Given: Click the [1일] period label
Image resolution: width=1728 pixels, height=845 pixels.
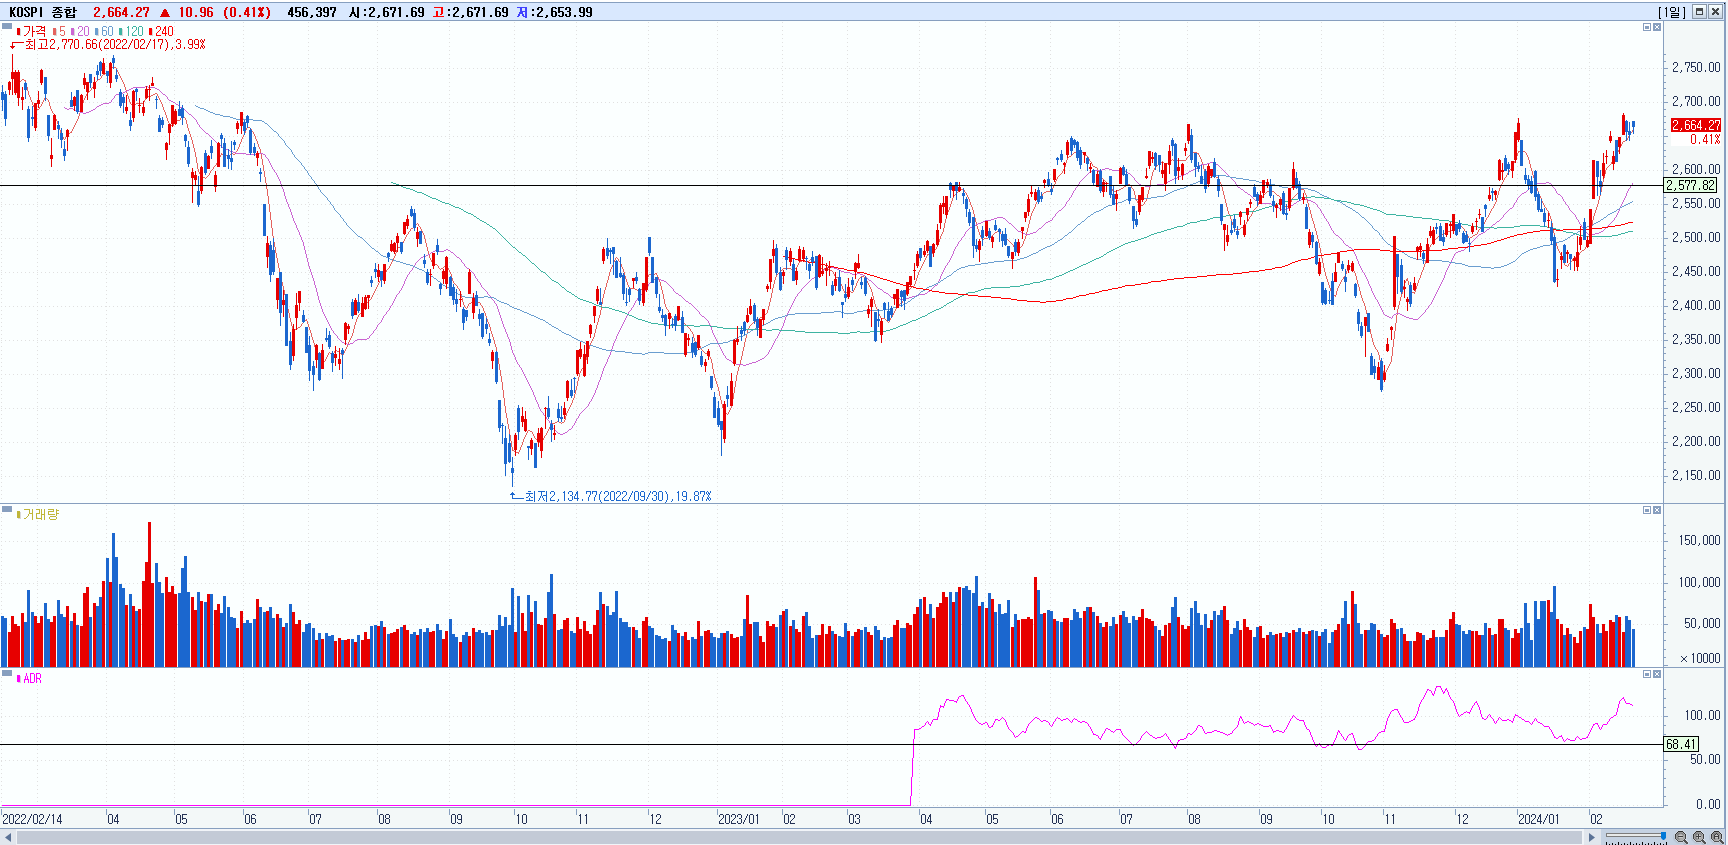Looking at the screenshot, I should [1672, 12].
